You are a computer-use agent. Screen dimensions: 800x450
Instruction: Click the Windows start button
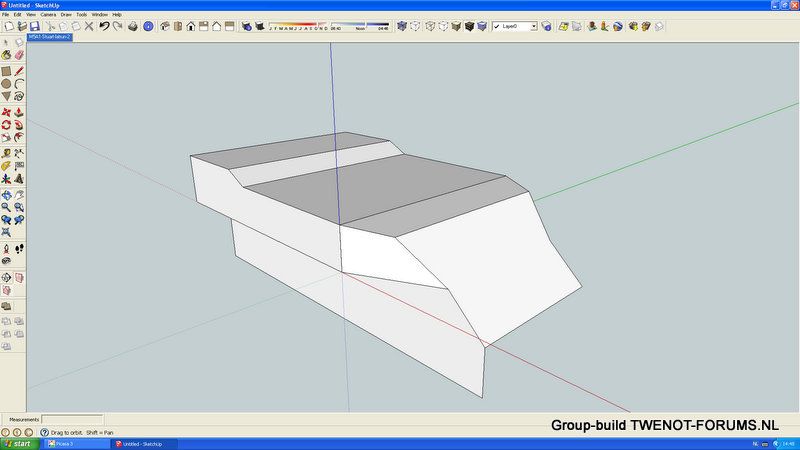tap(19, 444)
